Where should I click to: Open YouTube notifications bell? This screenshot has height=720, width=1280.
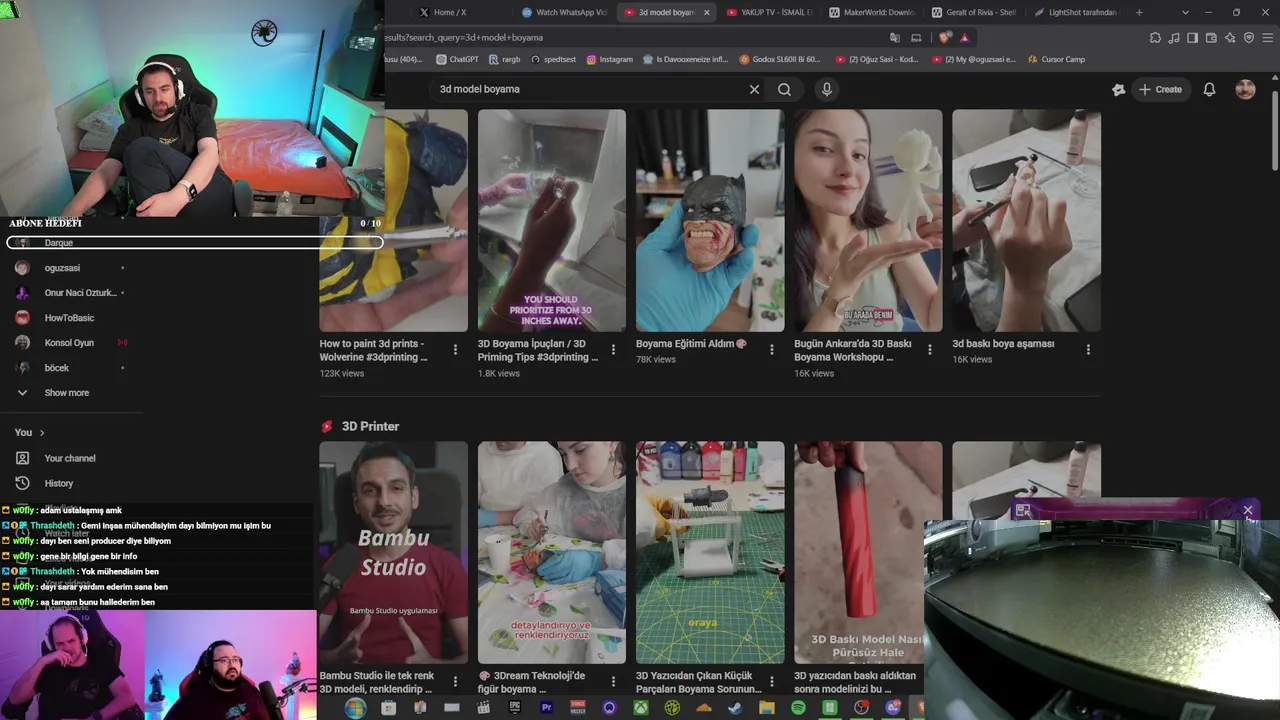click(1209, 89)
